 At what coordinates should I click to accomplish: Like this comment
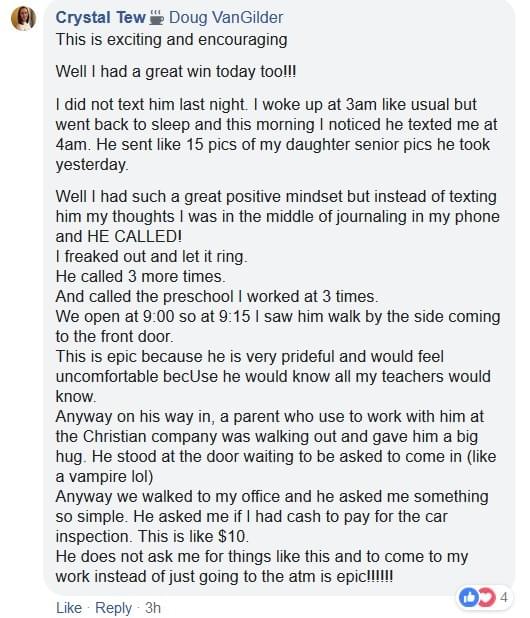pos(69,608)
